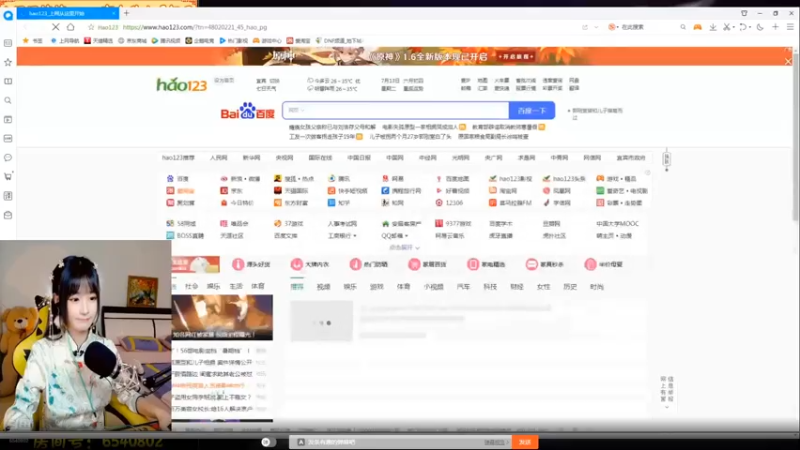Open the 中国大学MOOC link
800x450 pixels.
(x=617, y=223)
